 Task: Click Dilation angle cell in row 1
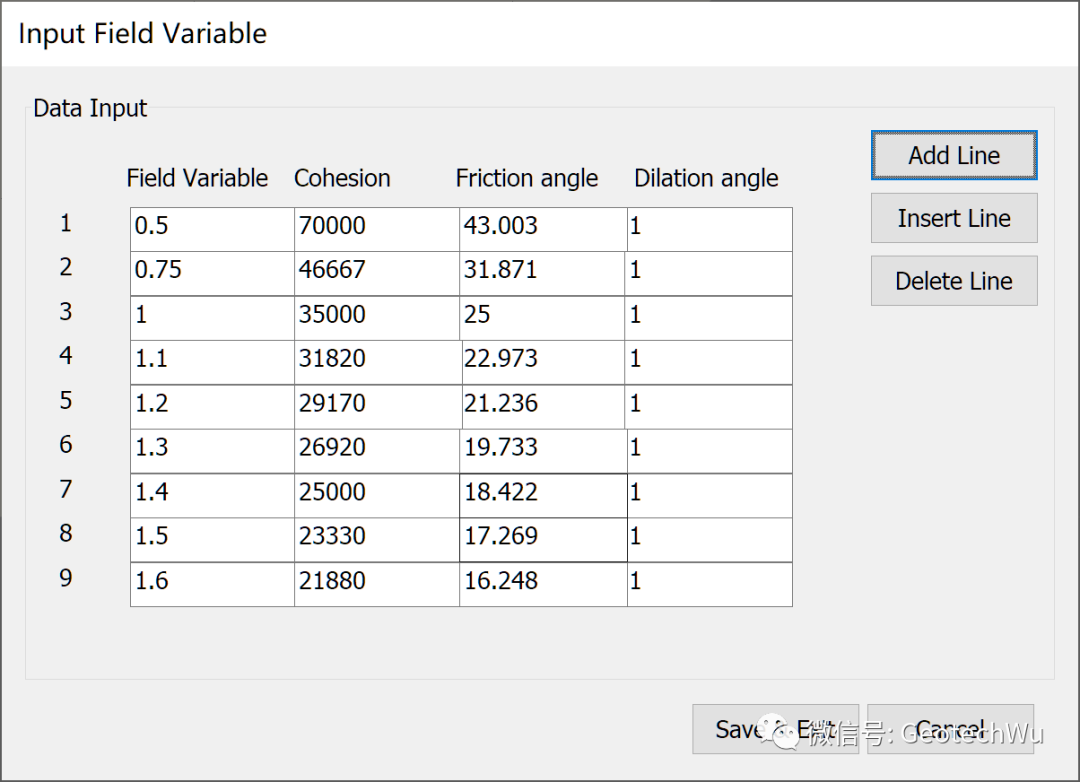709,229
